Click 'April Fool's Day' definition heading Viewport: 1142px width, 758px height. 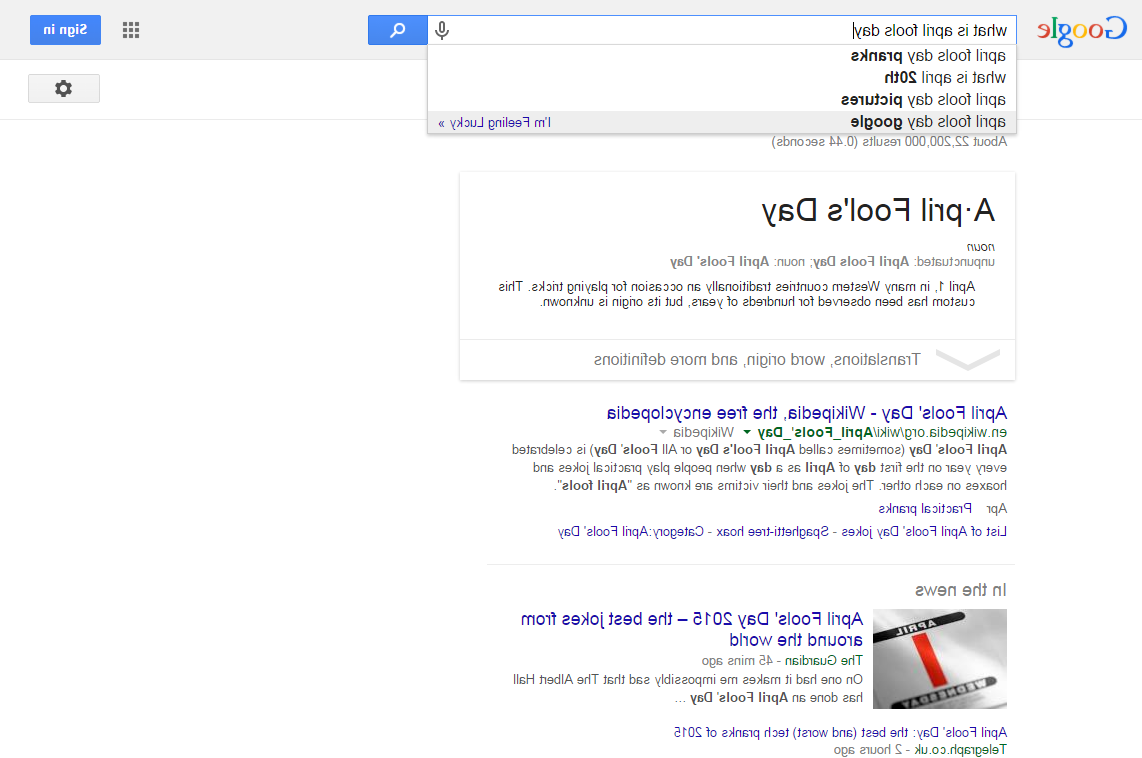pyautogui.click(x=878, y=211)
